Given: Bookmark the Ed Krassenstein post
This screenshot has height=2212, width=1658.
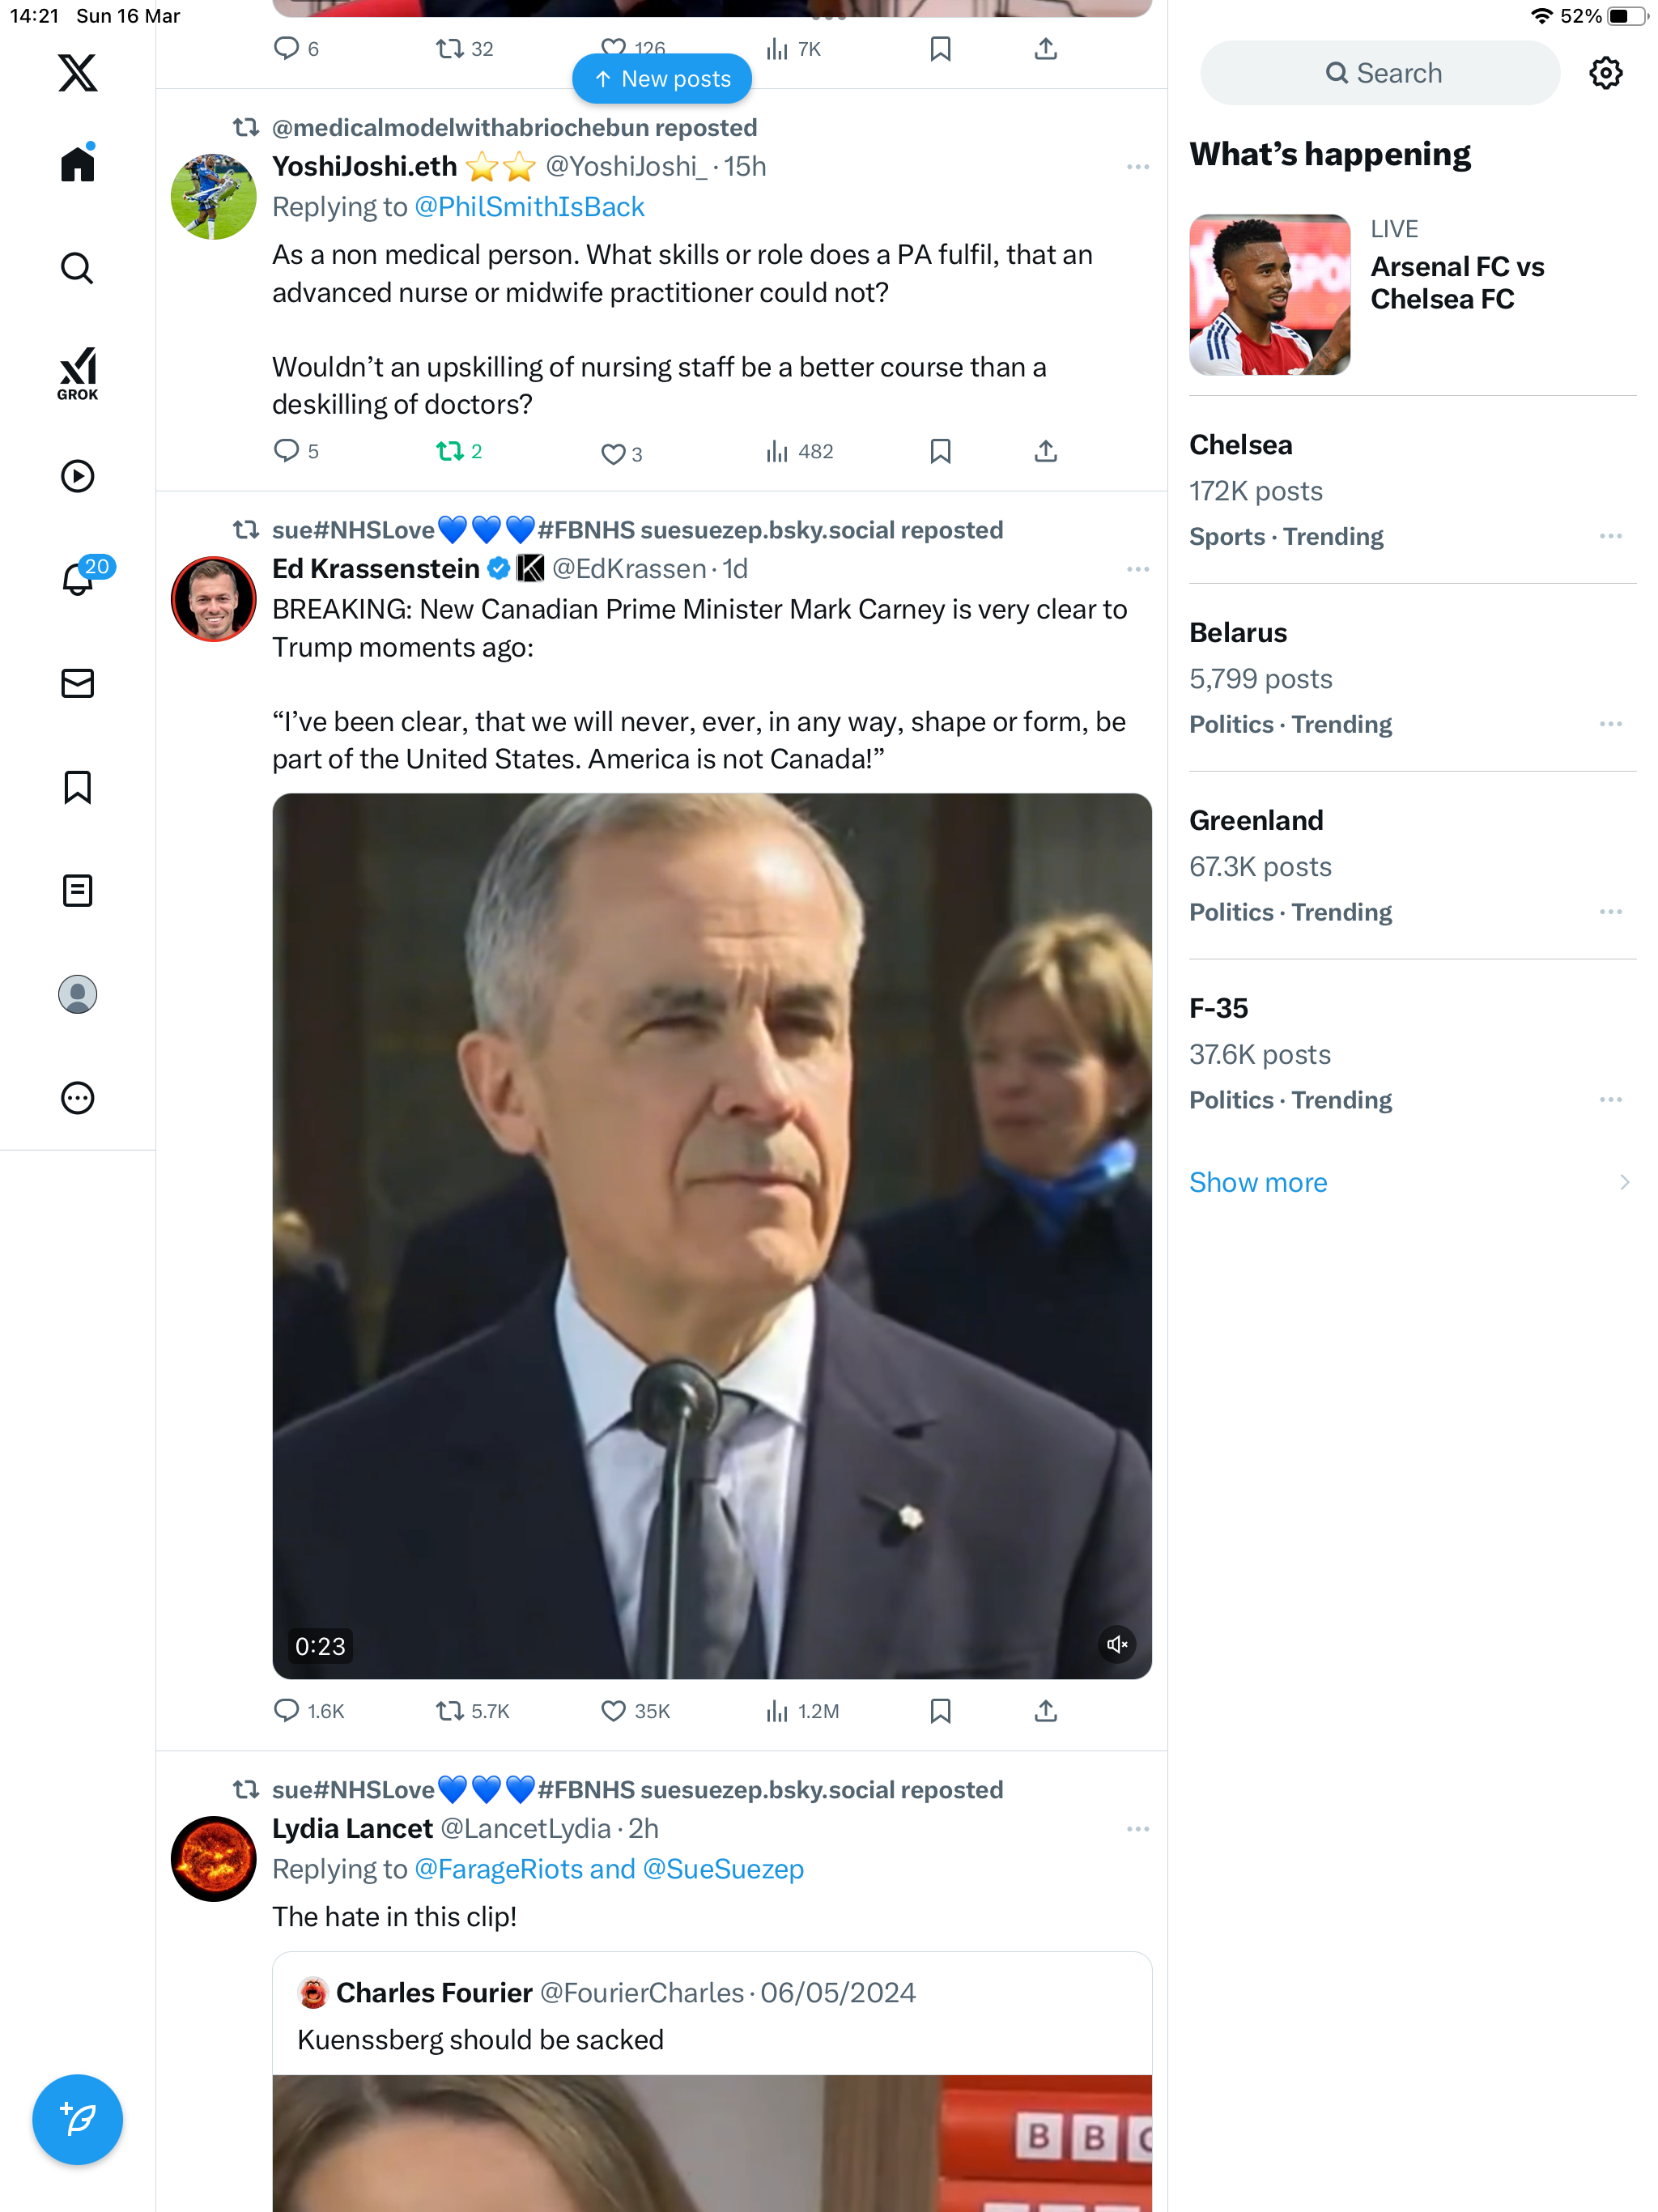Looking at the screenshot, I should click(940, 1711).
